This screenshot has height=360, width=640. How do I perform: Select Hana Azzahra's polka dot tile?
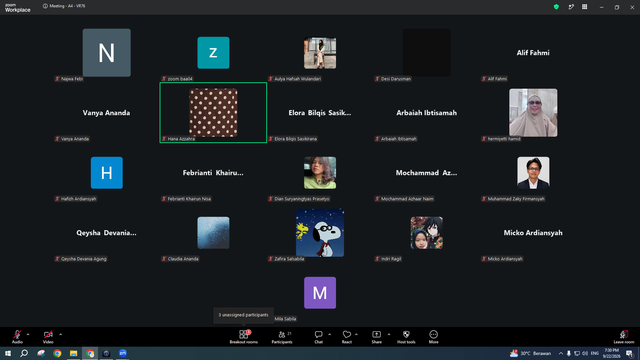[x=213, y=113]
